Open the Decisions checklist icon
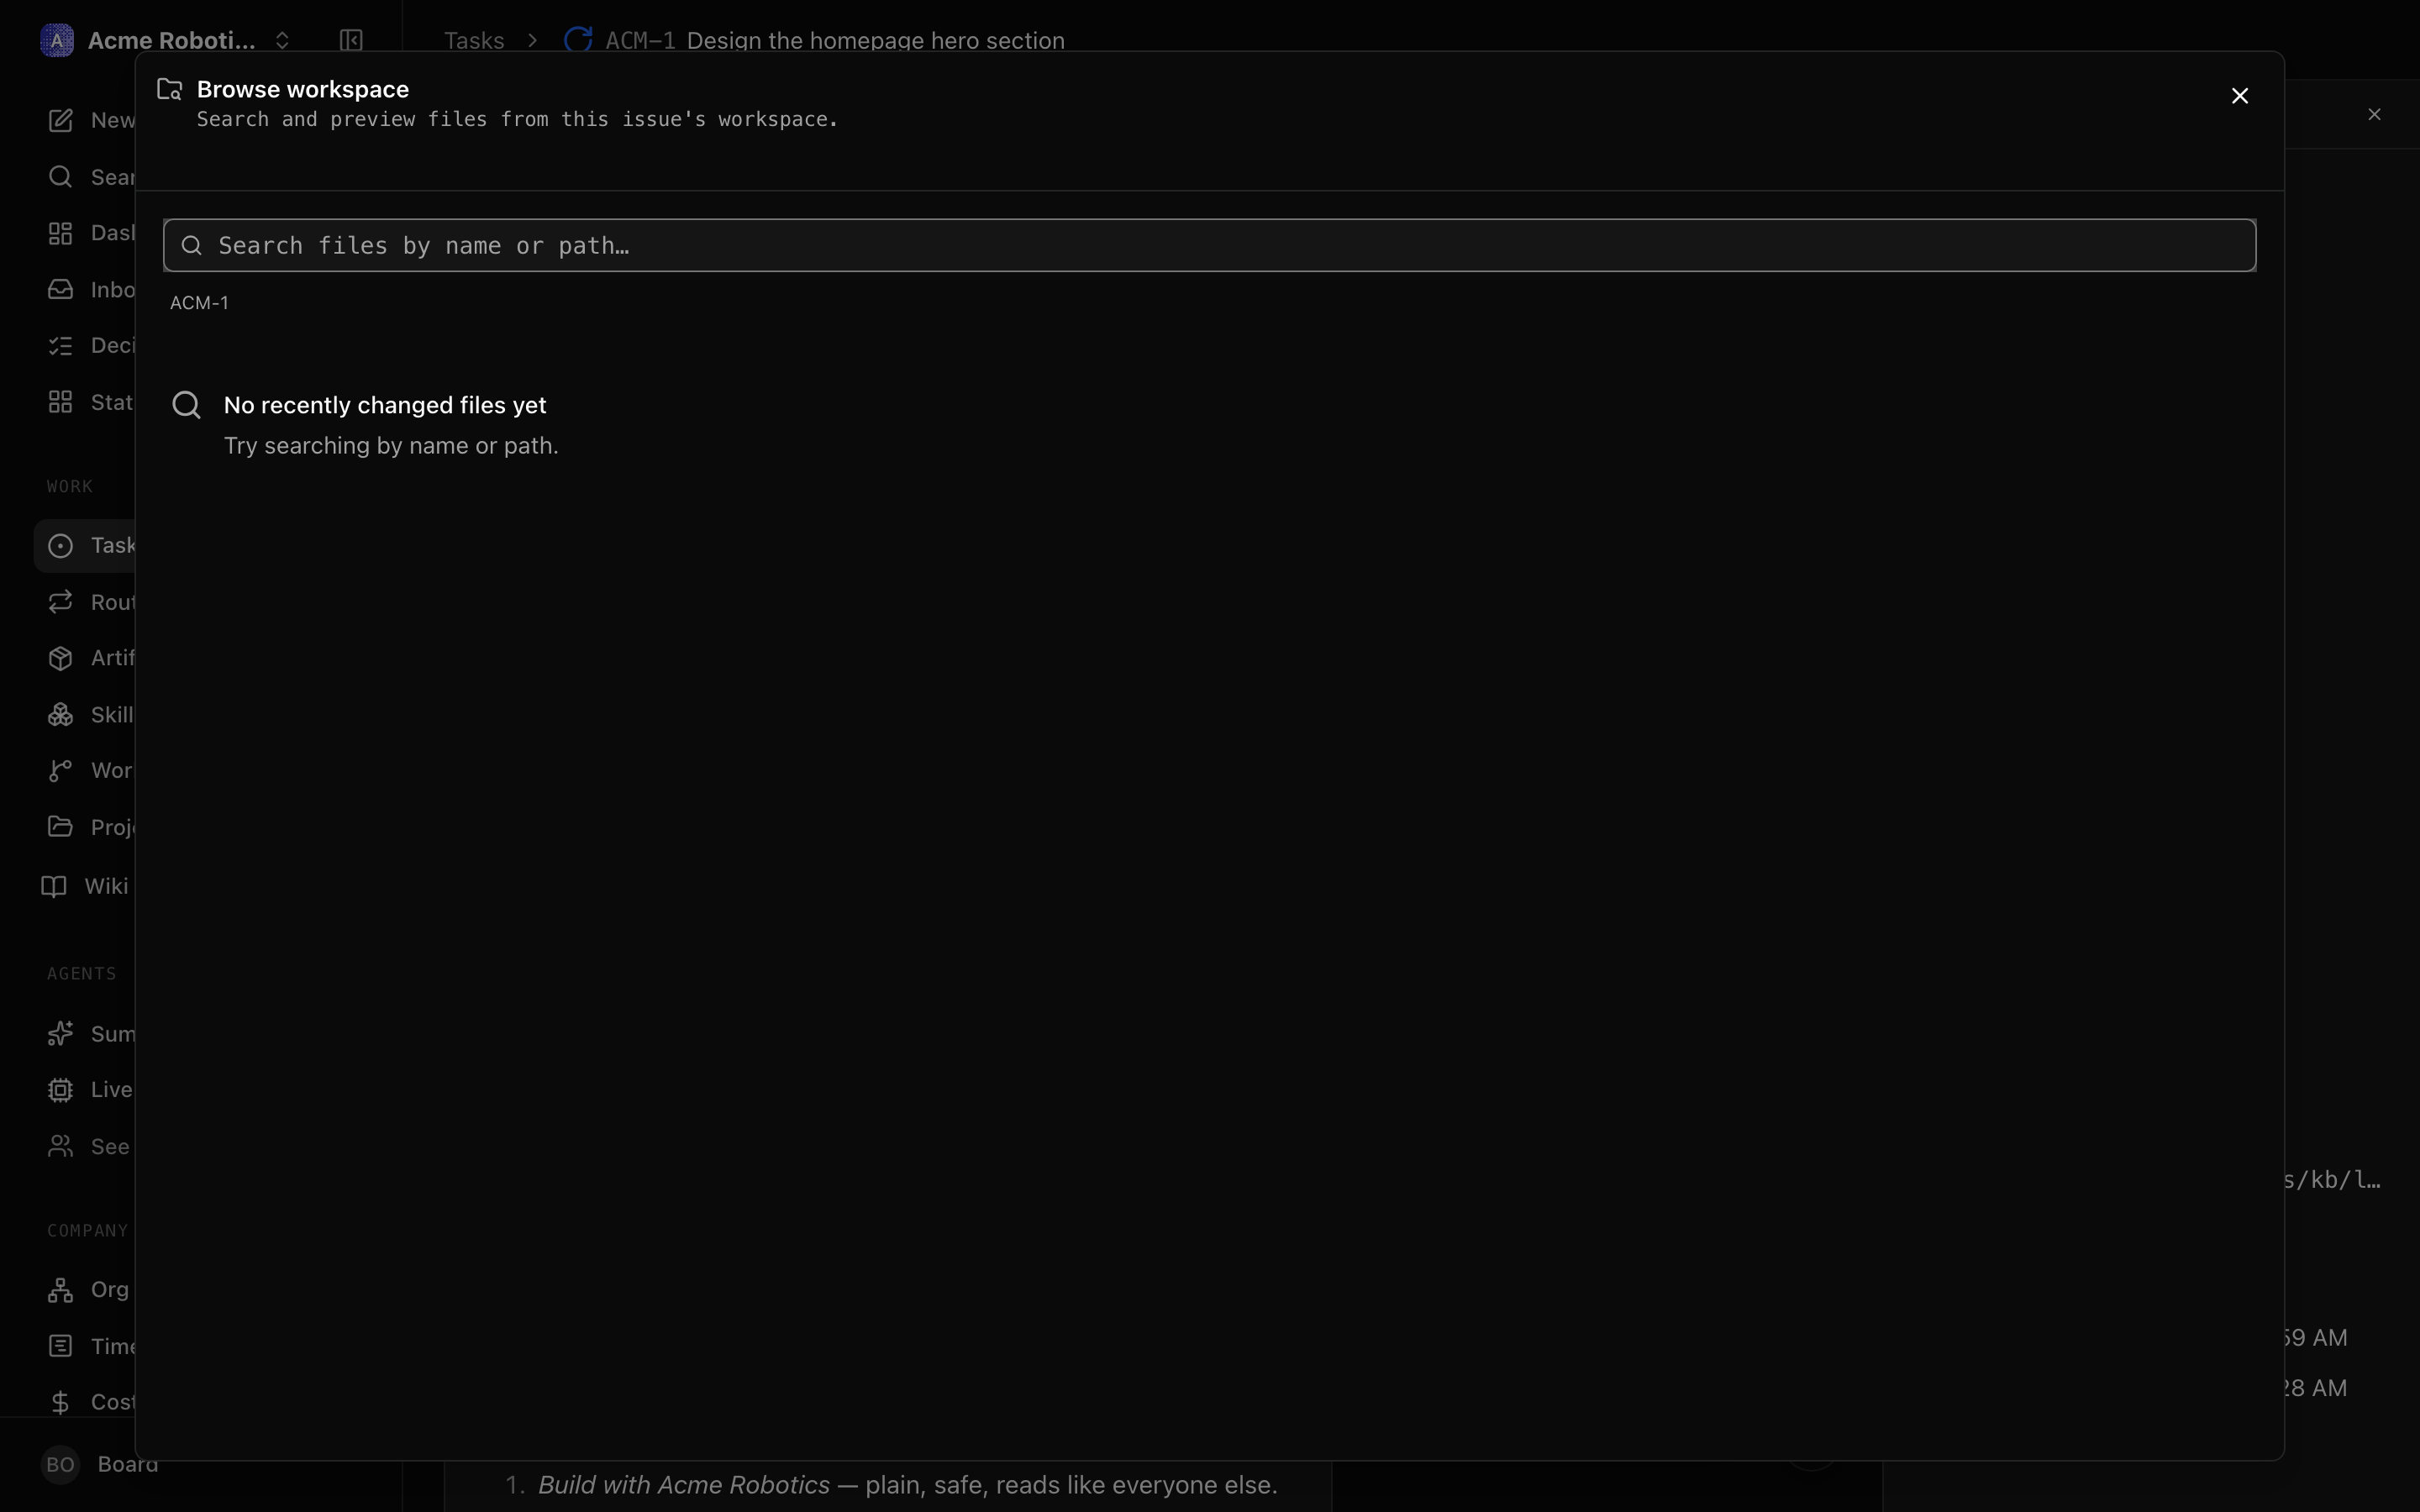Screen dimensions: 2420x1512 tap(60, 346)
